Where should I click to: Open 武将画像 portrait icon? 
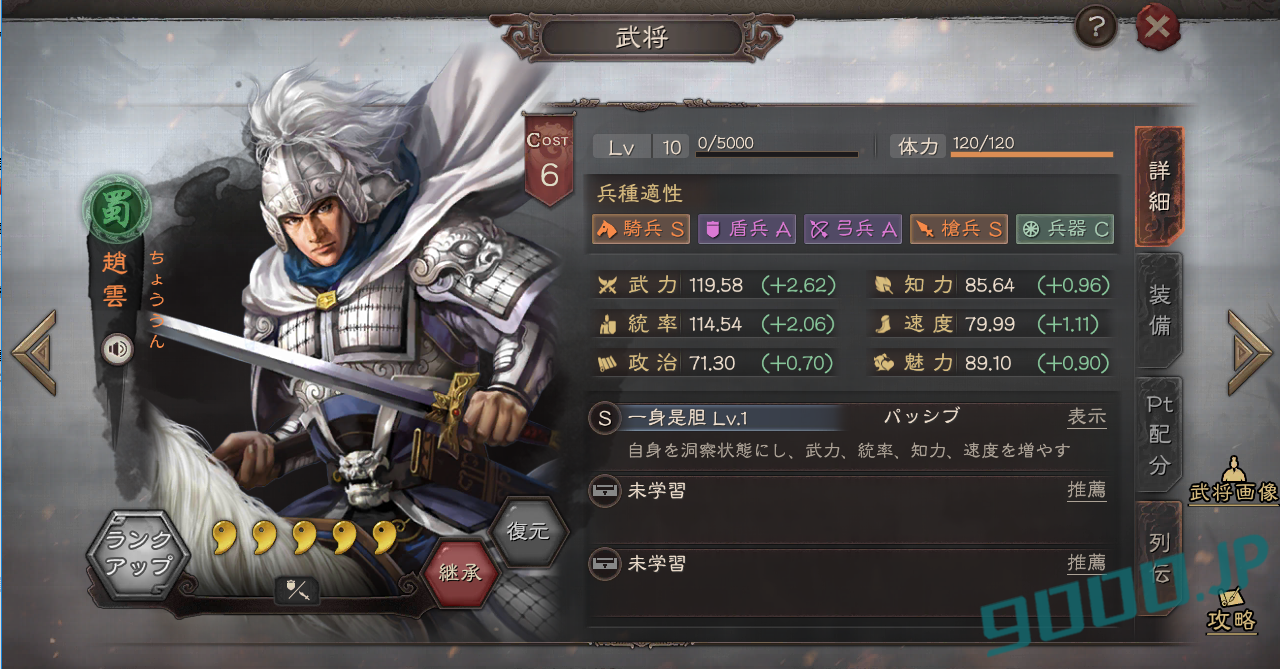[x=1234, y=481]
